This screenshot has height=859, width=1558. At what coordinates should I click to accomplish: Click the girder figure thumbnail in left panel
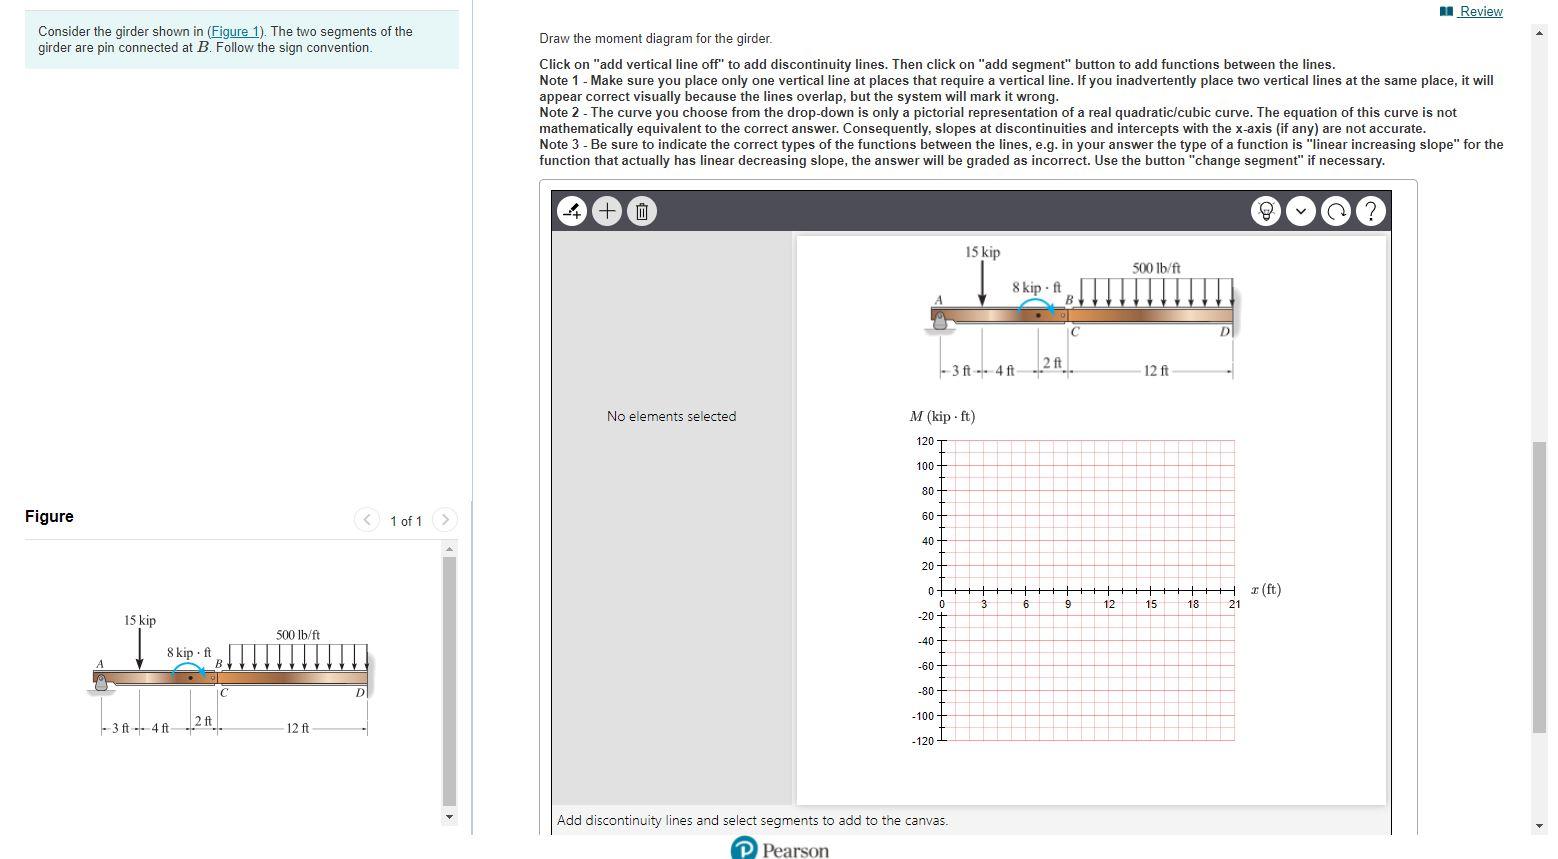232,675
